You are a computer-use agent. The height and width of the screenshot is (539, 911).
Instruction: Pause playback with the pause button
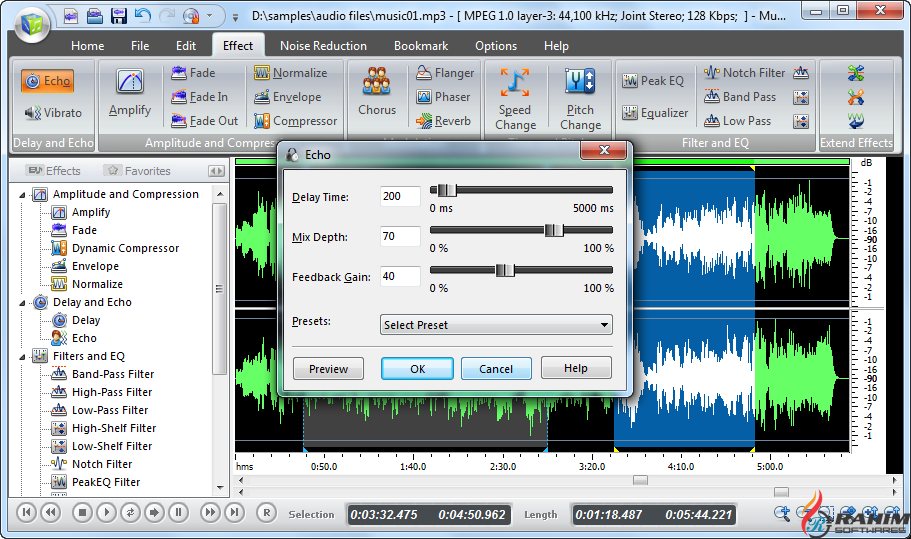point(178,513)
